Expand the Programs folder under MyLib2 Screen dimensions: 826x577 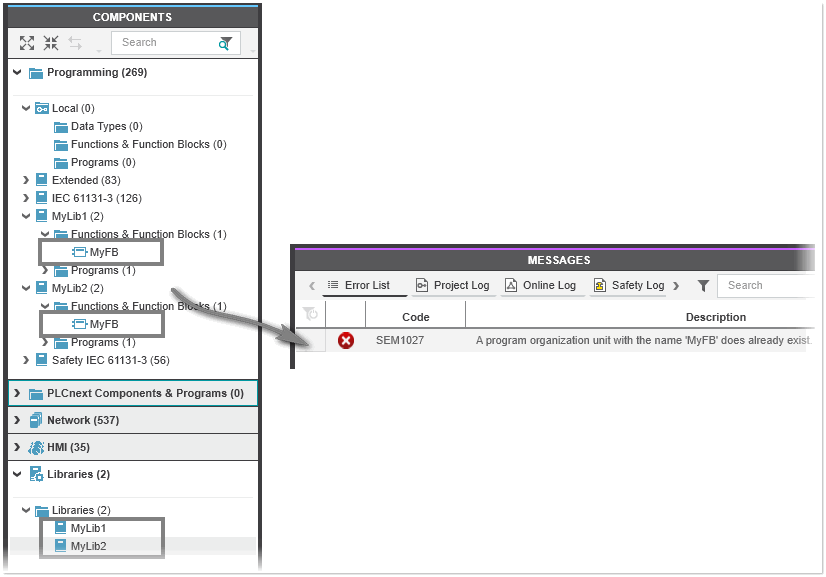click(x=44, y=342)
